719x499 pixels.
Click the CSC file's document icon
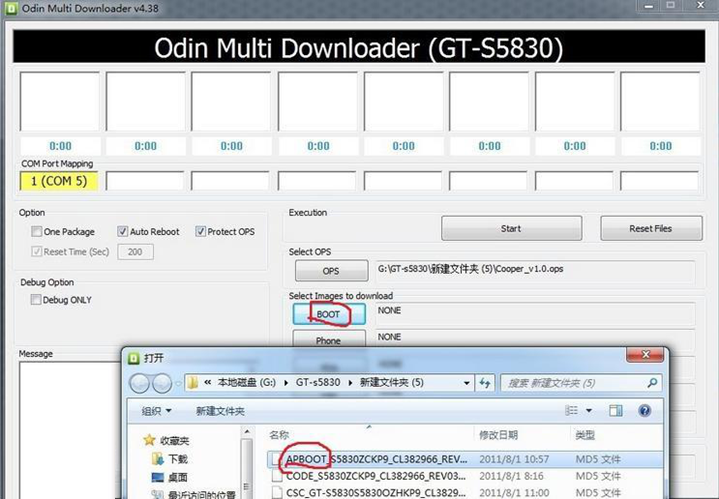277,493
